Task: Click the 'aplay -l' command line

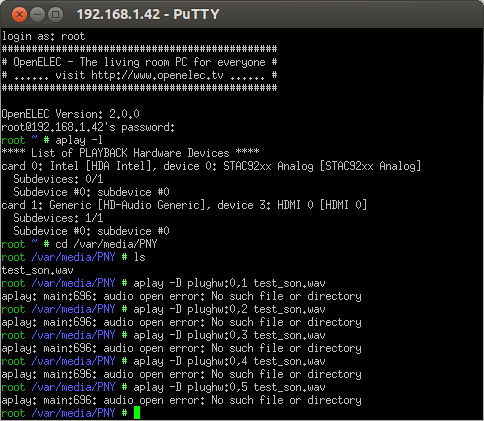Action: coord(79,140)
